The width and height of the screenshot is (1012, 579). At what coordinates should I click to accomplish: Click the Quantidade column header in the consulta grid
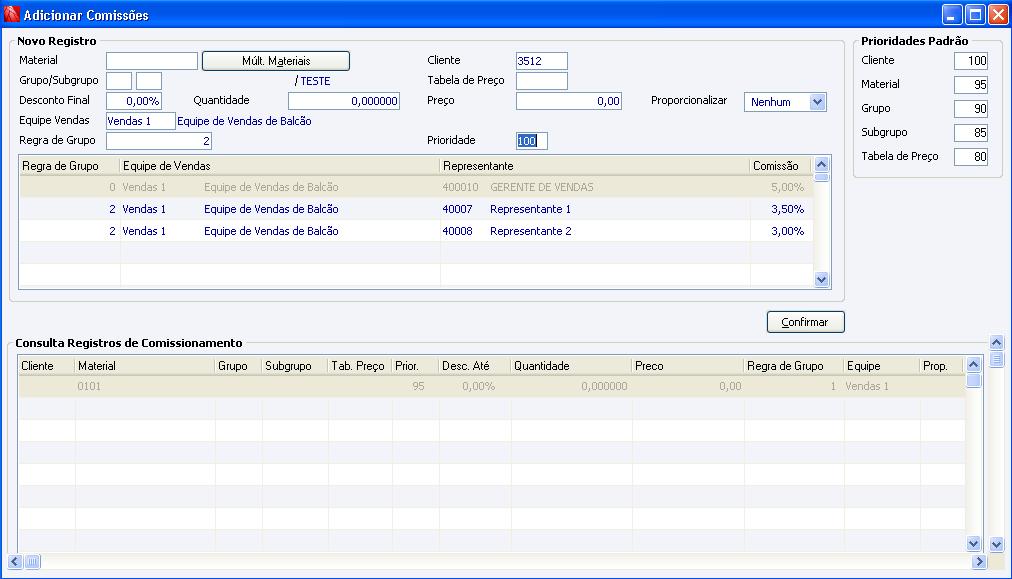point(571,366)
